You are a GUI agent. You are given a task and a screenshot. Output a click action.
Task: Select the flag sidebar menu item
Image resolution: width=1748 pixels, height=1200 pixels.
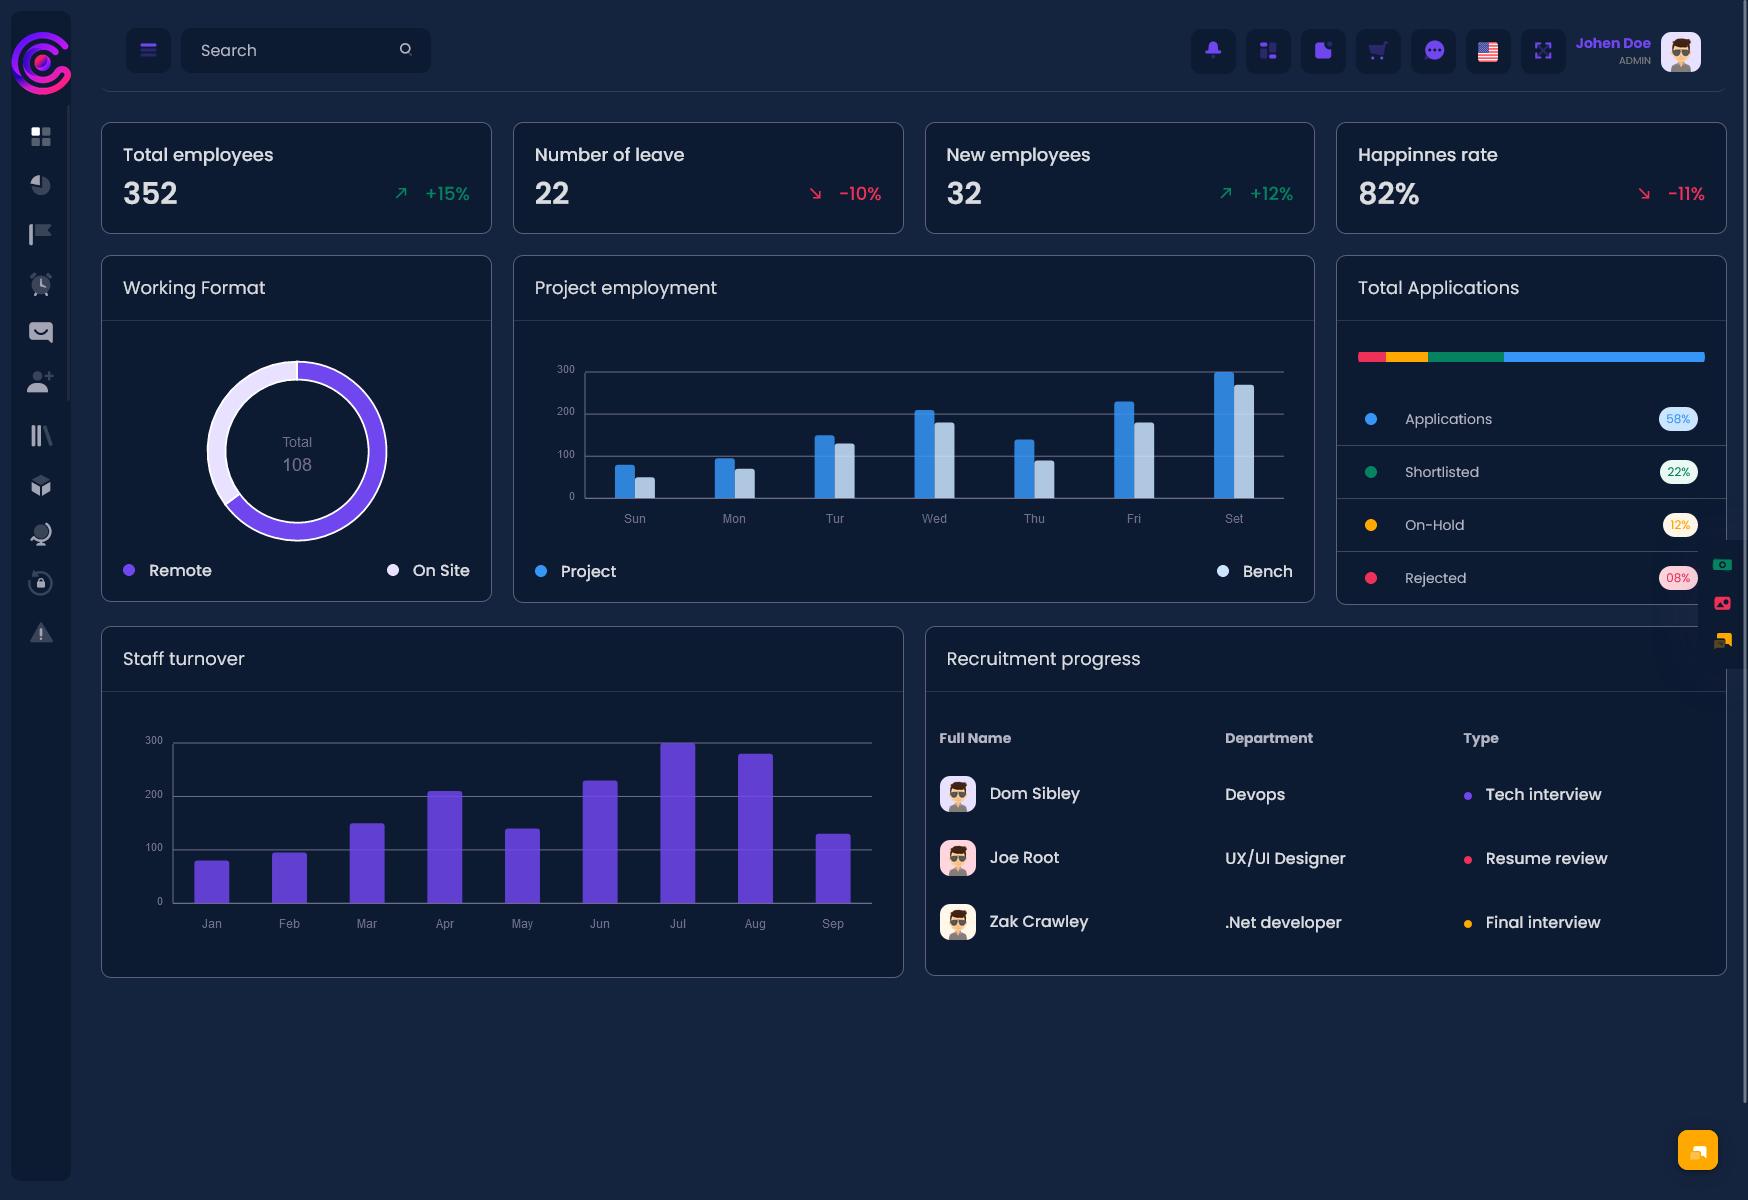click(x=41, y=234)
